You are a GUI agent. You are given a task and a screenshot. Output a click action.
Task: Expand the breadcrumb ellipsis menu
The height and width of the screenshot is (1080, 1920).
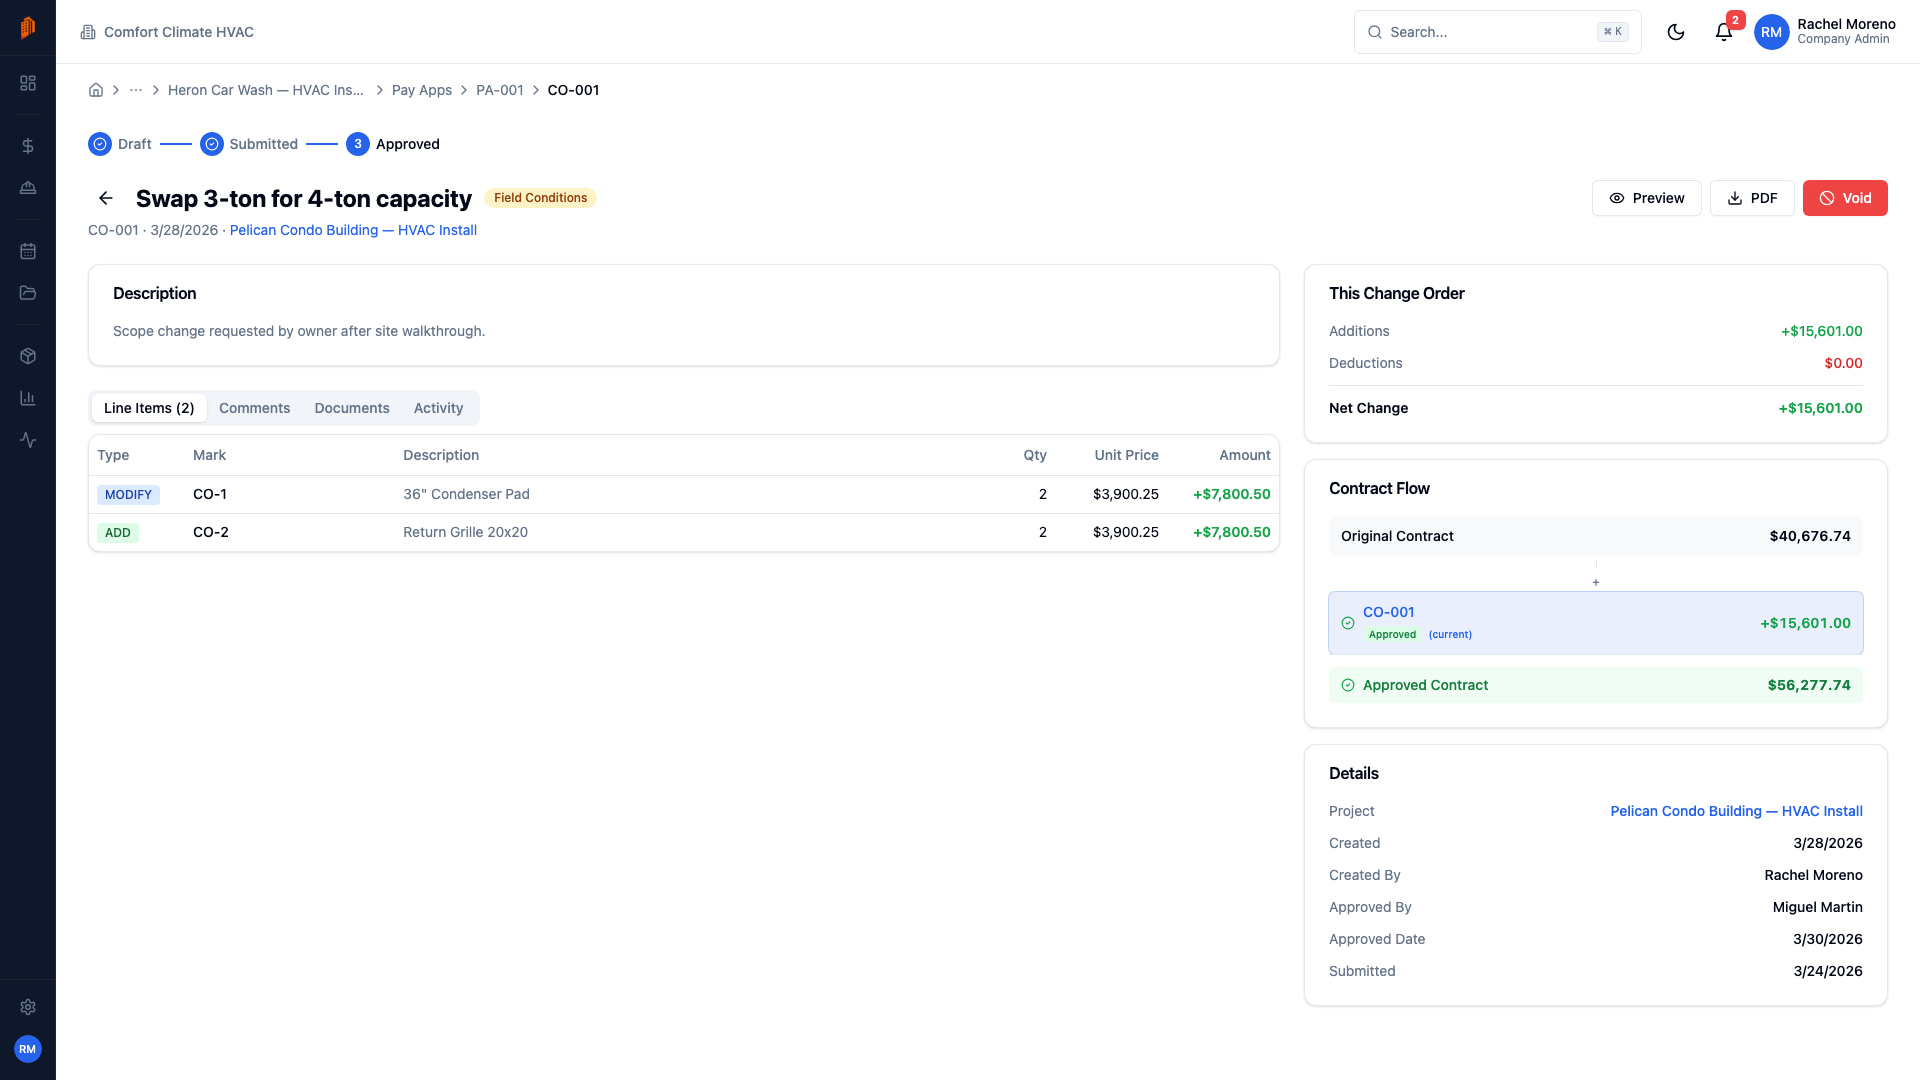pyautogui.click(x=136, y=89)
